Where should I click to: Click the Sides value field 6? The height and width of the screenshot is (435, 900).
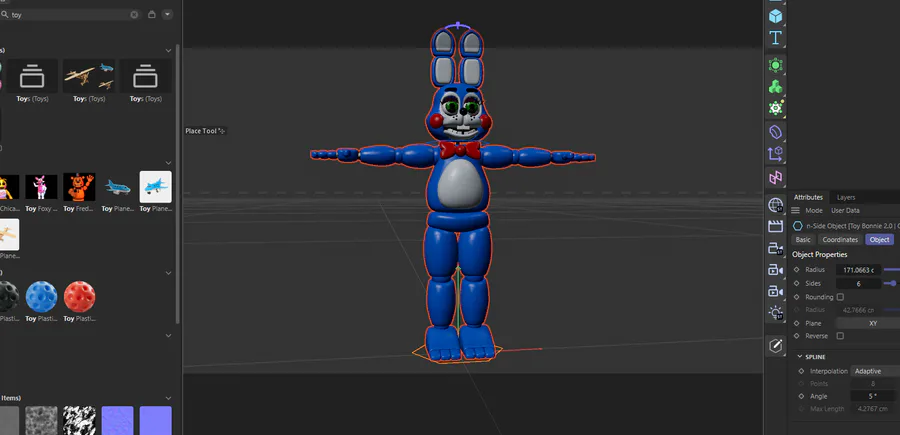(858, 283)
